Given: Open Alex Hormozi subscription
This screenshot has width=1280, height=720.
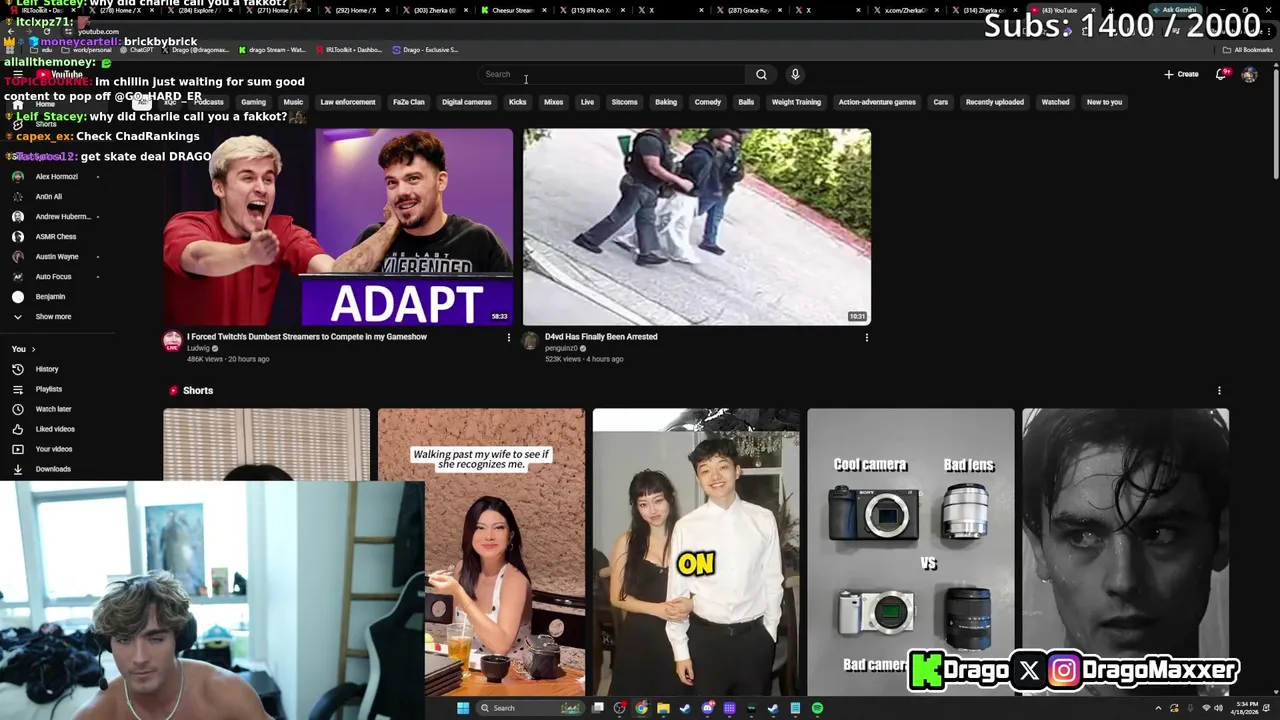Looking at the screenshot, I should click(x=57, y=177).
